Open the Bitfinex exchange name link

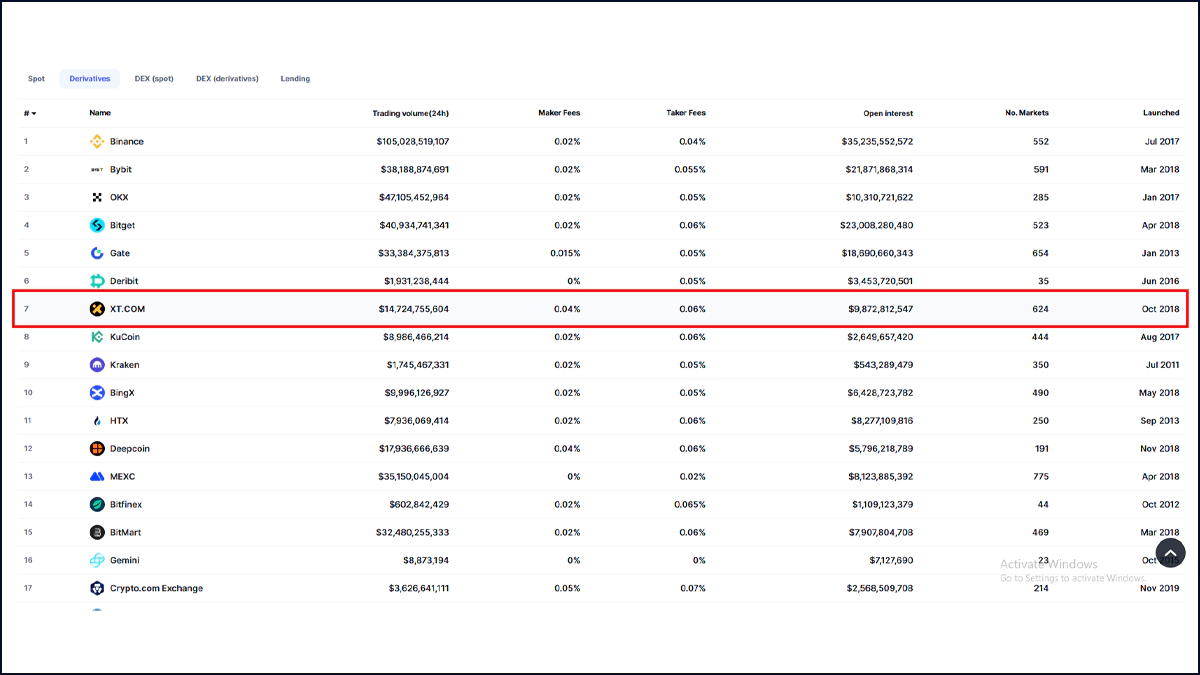point(126,505)
